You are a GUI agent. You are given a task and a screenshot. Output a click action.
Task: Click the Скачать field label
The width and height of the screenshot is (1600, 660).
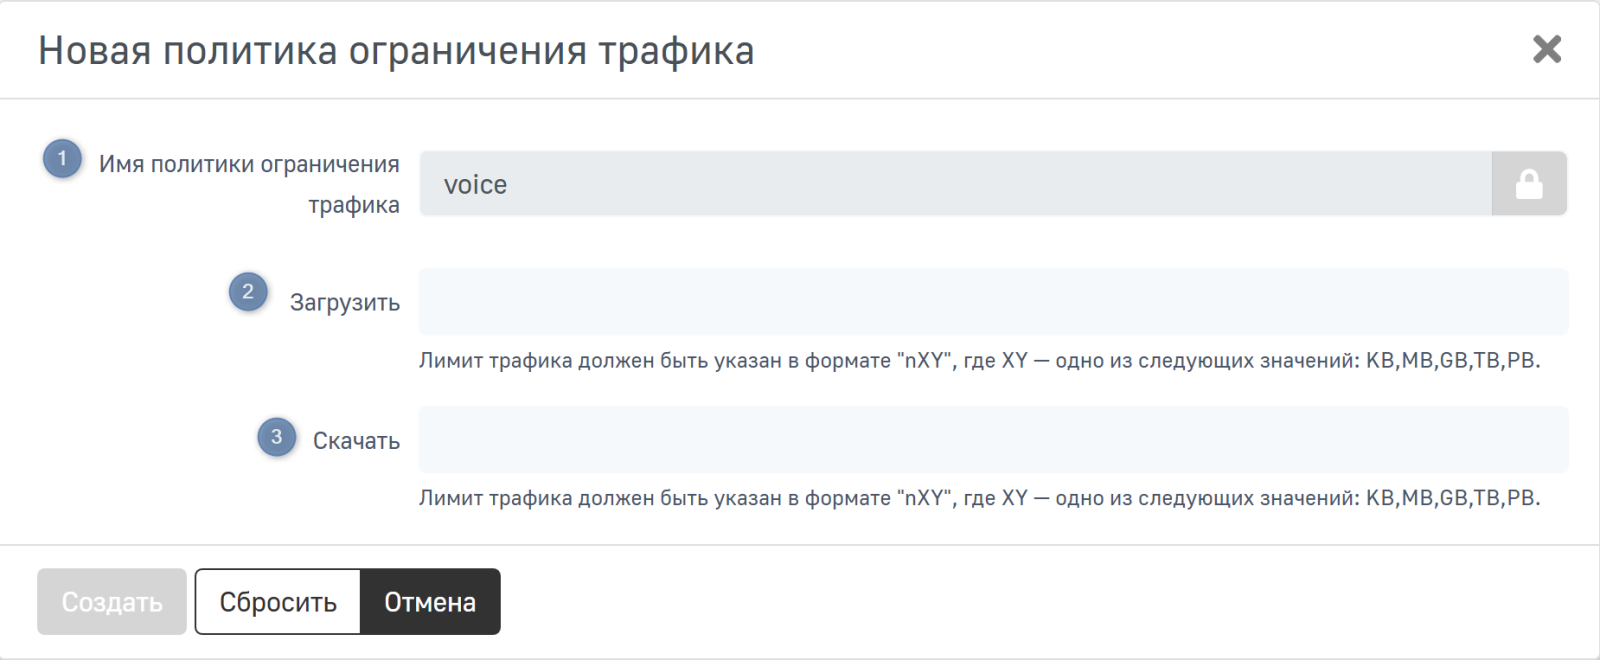[x=356, y=441]
